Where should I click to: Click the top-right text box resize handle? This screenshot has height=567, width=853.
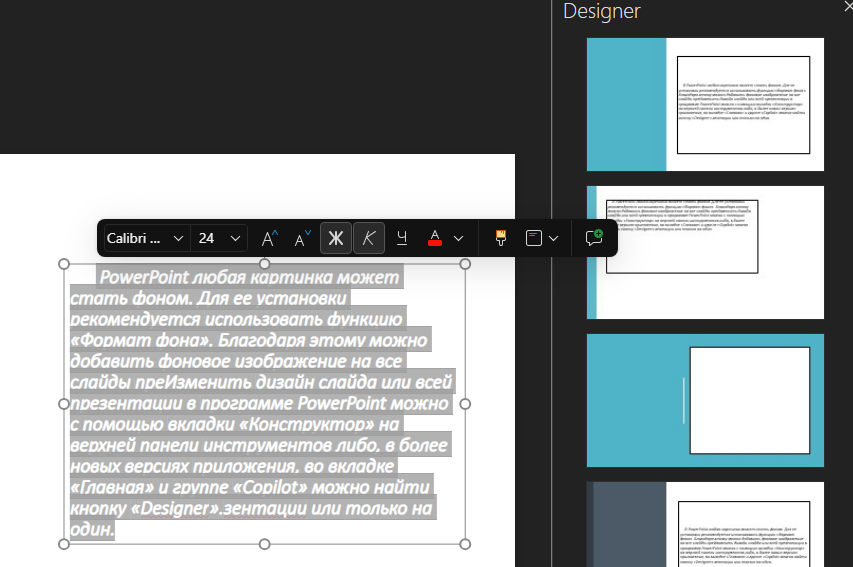coord(464,265)
